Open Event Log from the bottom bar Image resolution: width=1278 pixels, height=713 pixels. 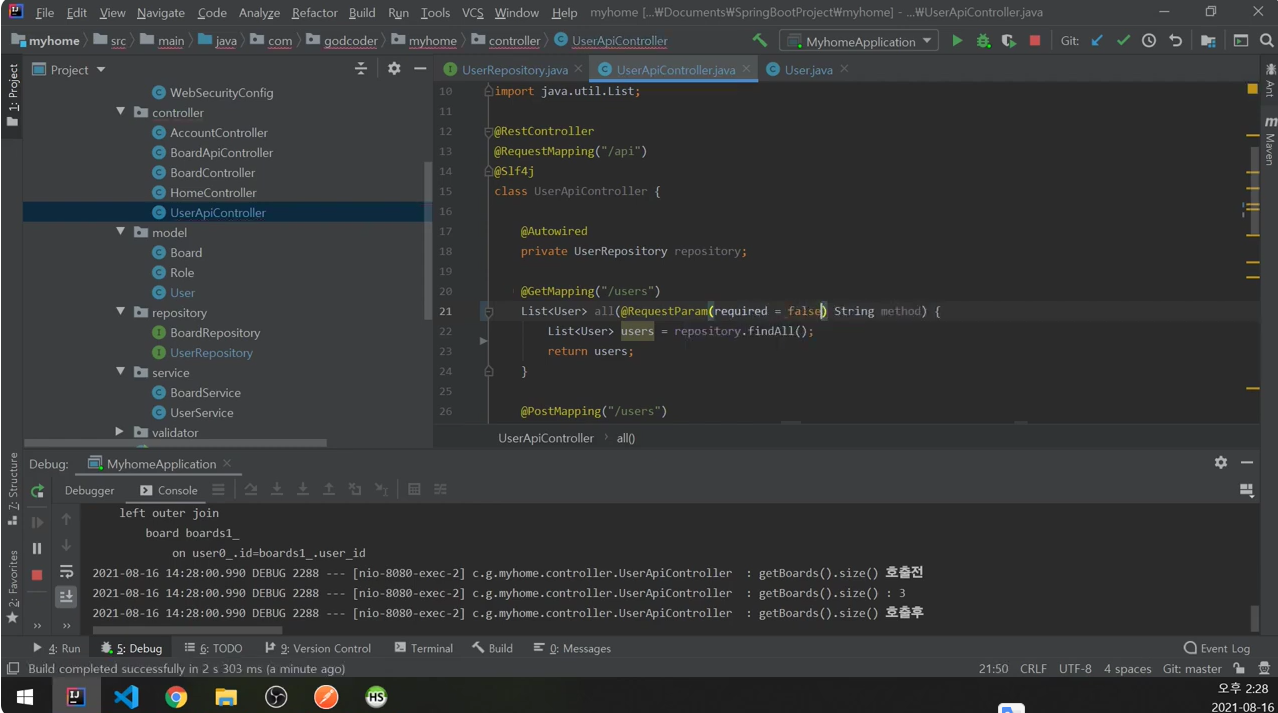point(1216,648)
